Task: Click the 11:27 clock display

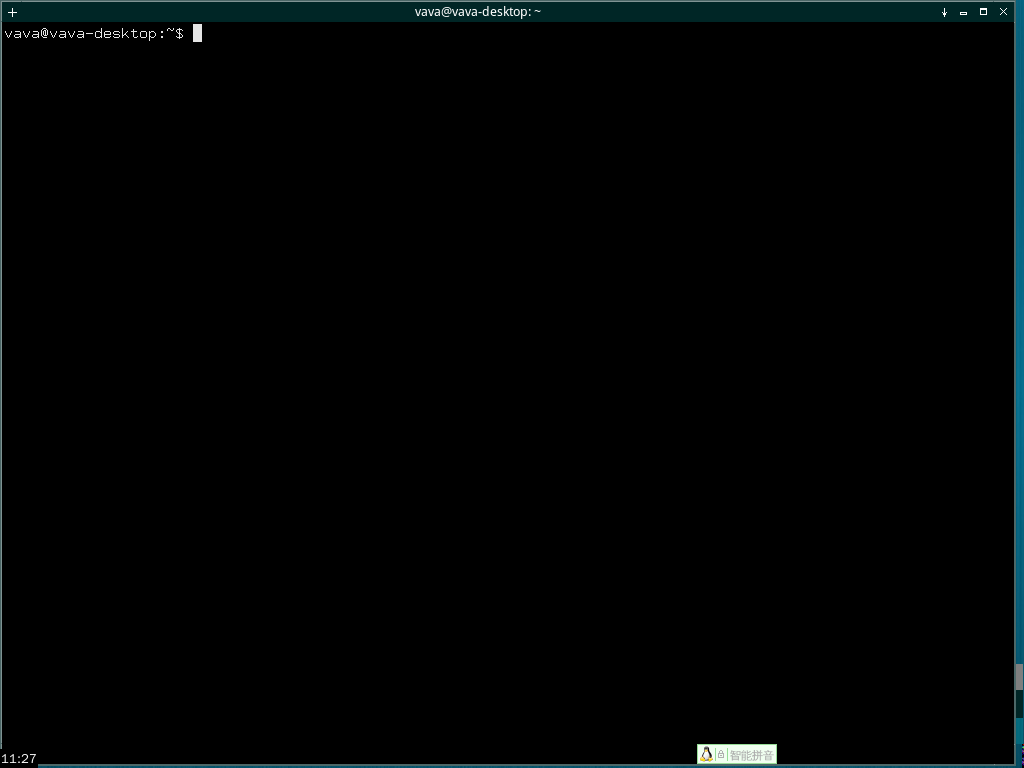Action: pos(19,758)
